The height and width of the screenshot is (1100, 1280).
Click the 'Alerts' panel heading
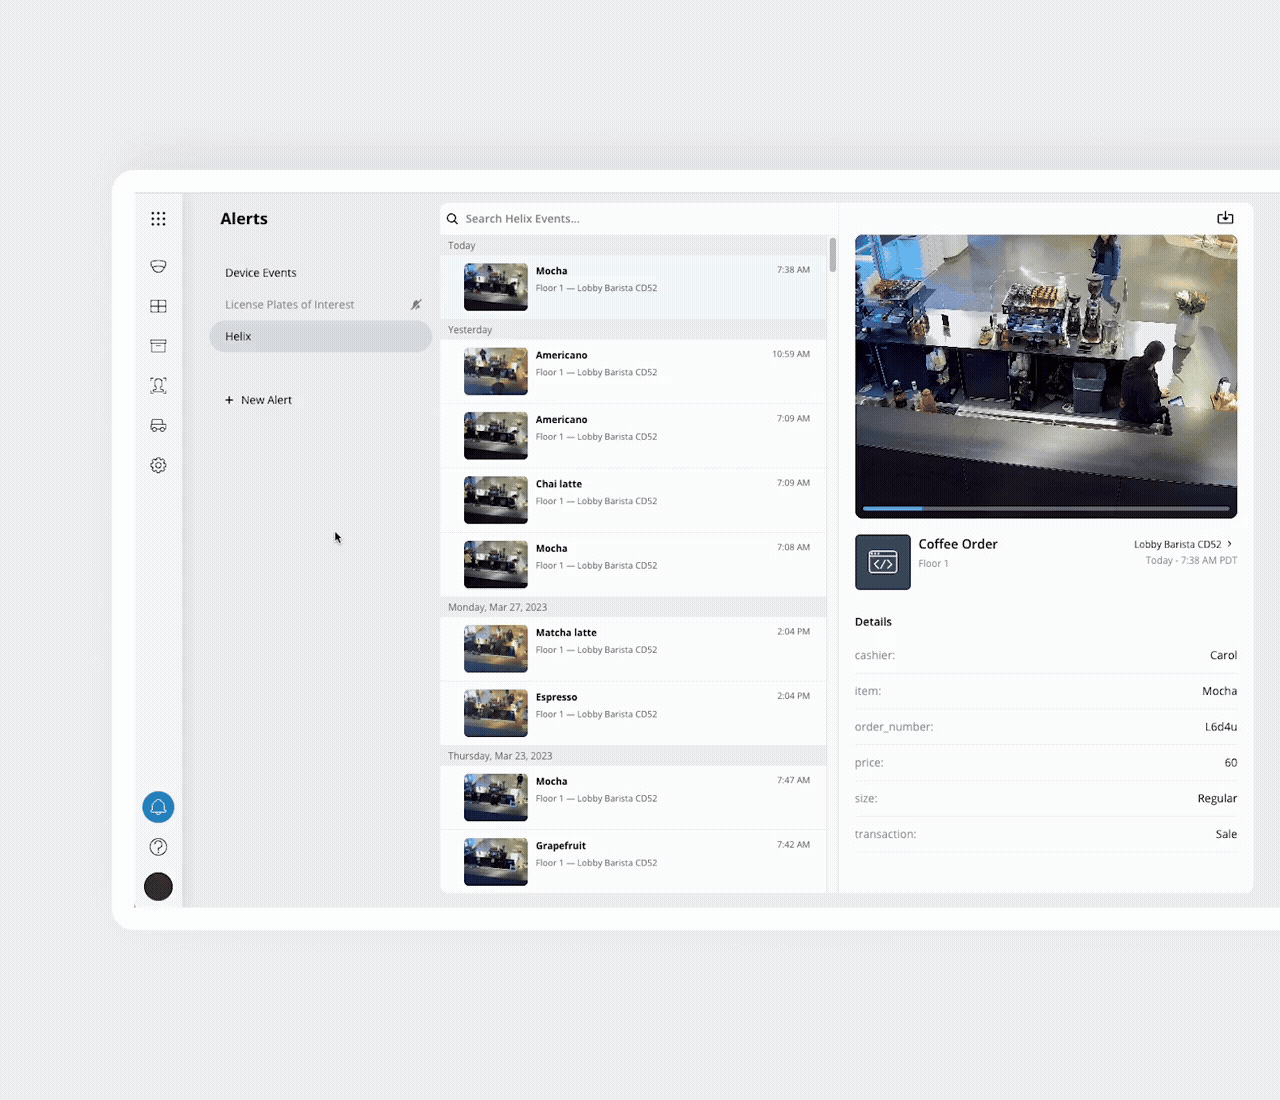244,219
